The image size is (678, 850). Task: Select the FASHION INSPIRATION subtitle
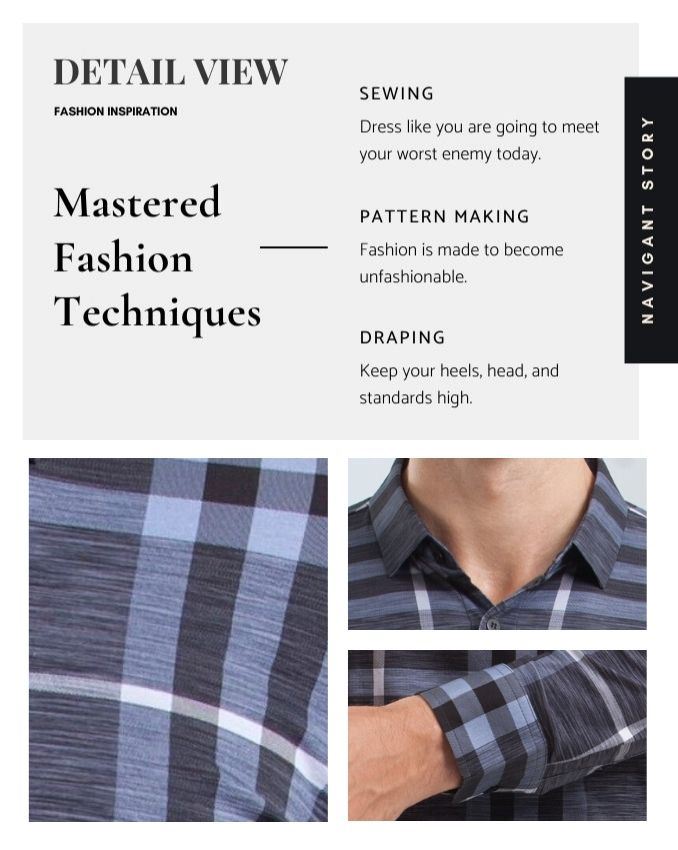coord(115,111)
